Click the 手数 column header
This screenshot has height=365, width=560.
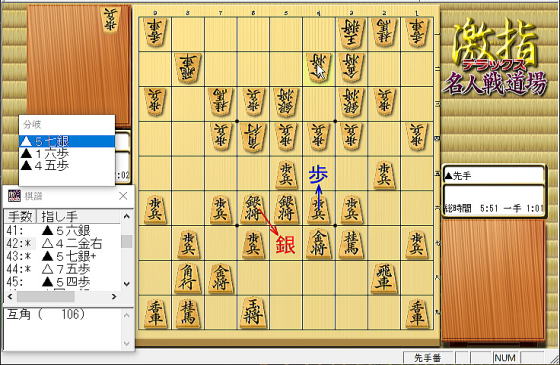tap(21, 216)
